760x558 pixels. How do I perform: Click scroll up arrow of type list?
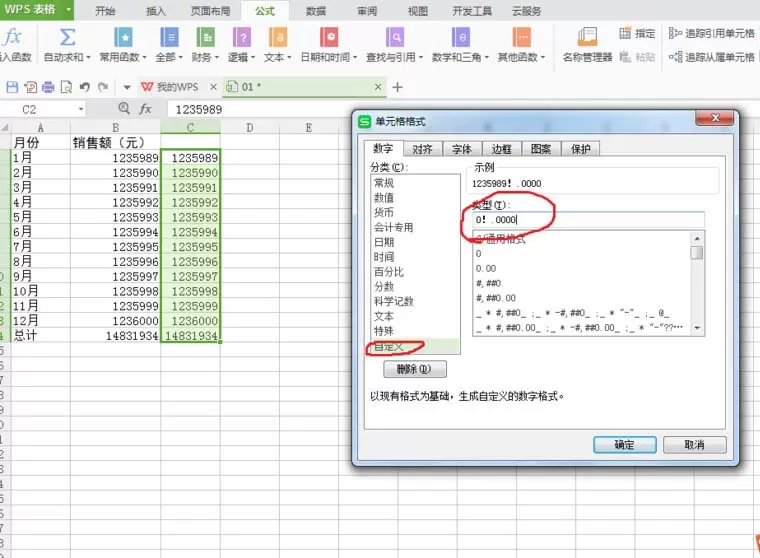(697, 239)
